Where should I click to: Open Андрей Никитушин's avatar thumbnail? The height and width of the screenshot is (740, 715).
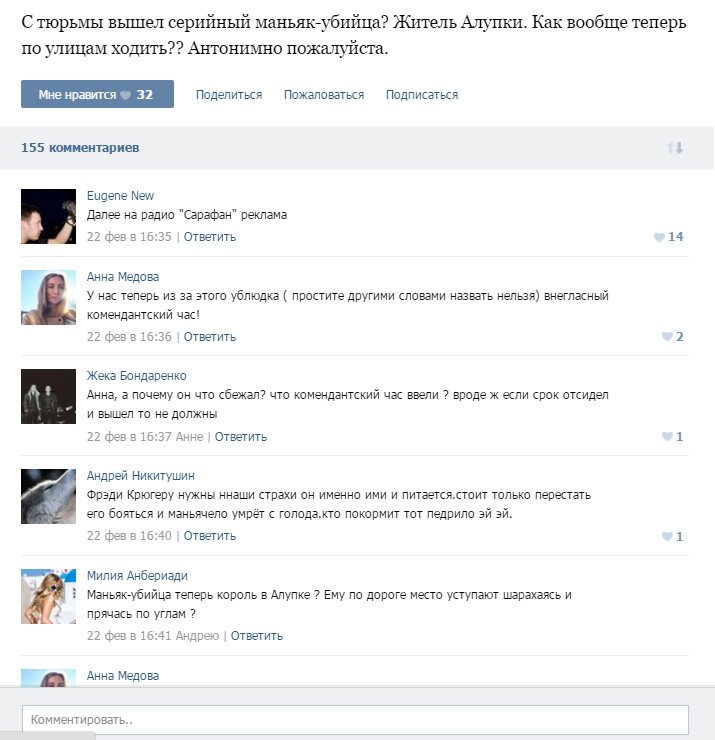(48, 496)
